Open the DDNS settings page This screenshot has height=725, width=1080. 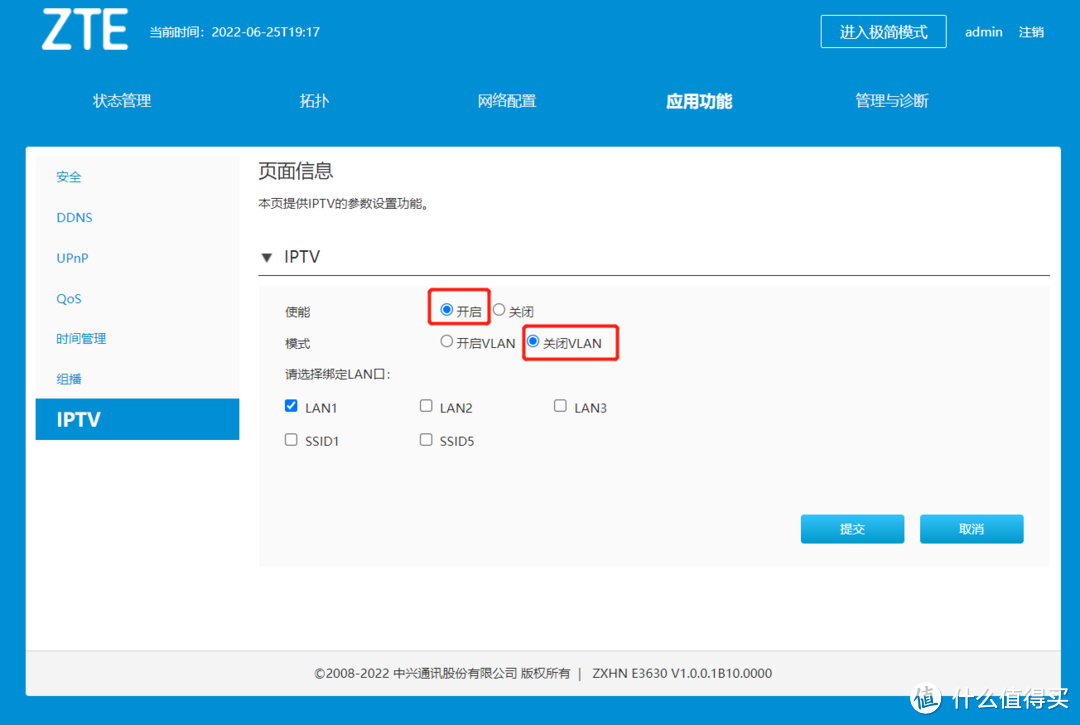[x=74, y=217]
